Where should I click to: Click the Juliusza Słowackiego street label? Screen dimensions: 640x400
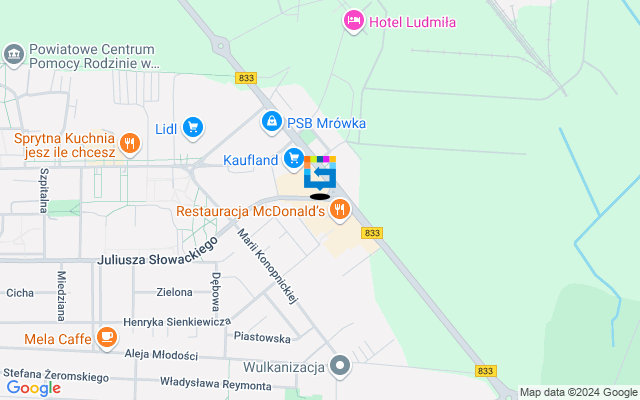[159, 253]
